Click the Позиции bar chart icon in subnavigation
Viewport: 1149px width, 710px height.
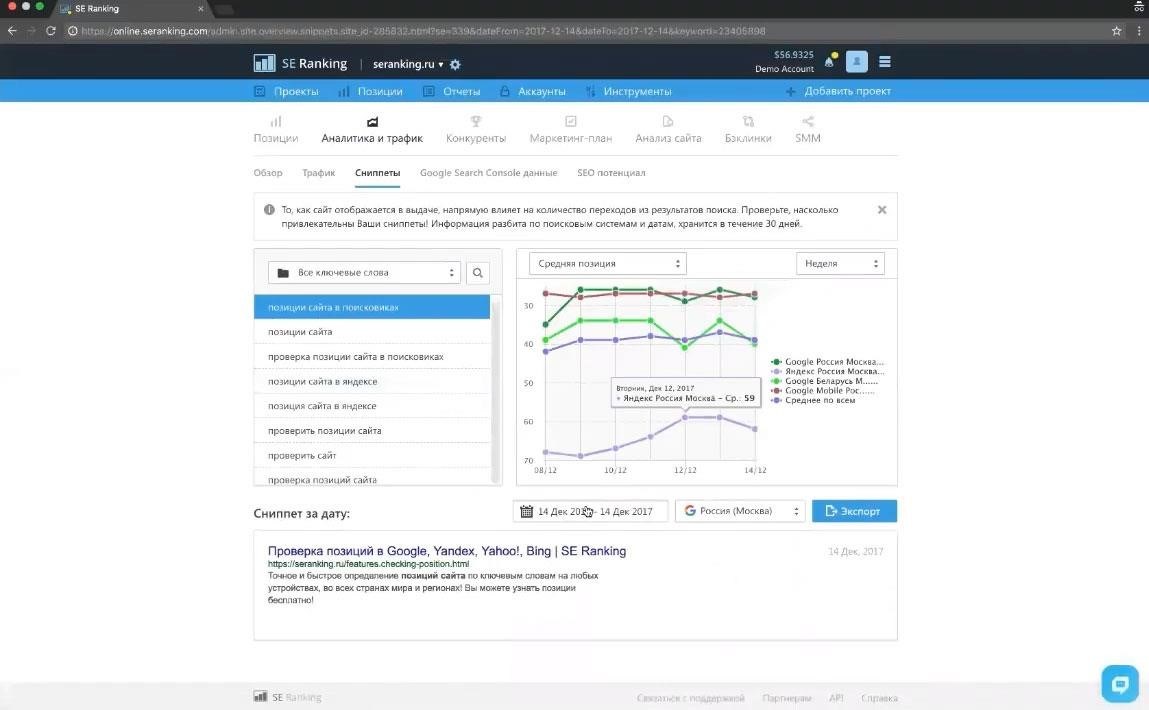pos(276,122)
